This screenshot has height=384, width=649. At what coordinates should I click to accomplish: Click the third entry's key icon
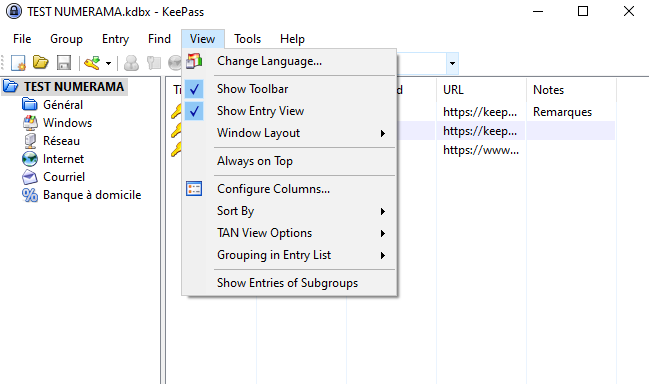(176, 150)
